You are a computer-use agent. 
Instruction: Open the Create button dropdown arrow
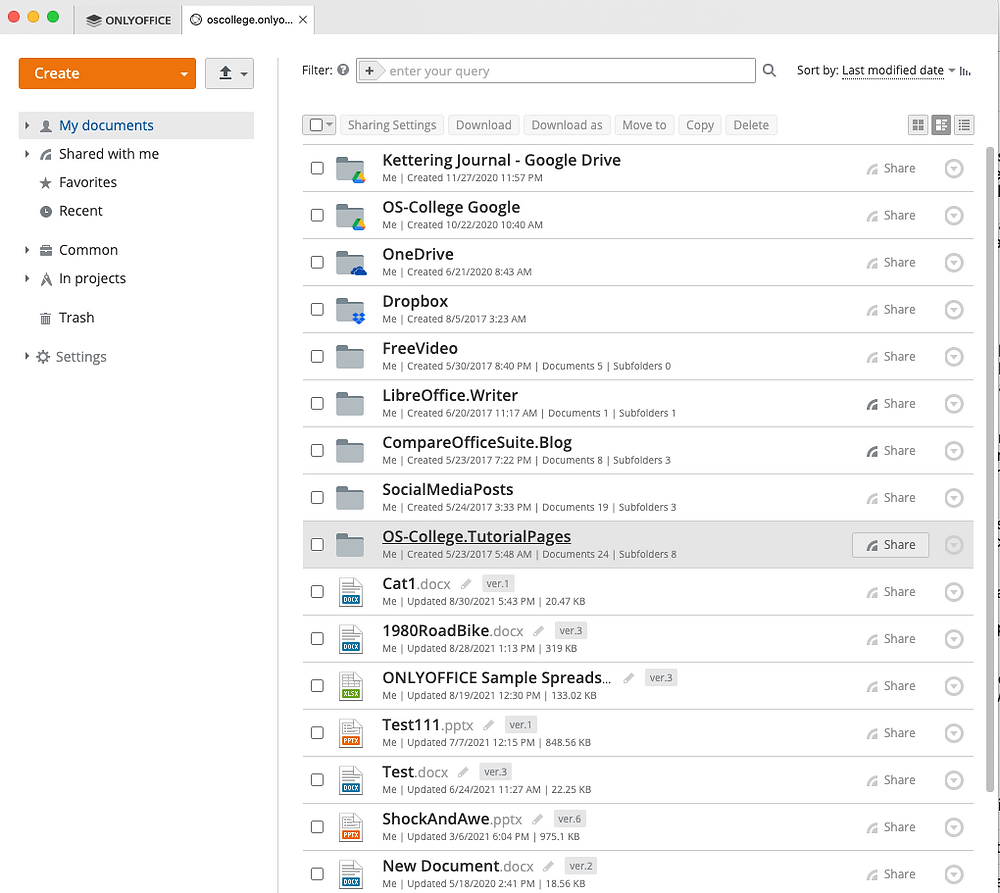click(184, 73)
